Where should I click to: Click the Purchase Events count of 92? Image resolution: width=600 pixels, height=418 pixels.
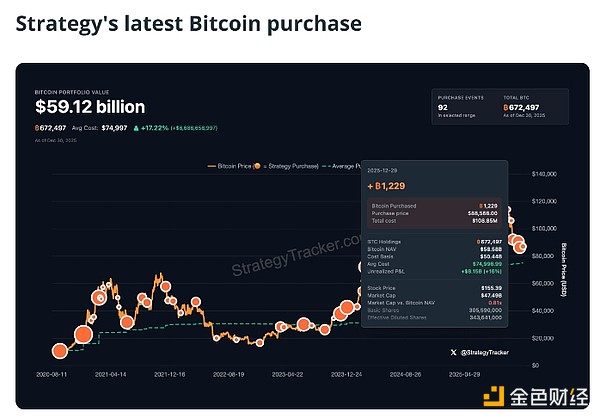coord(443,106)
